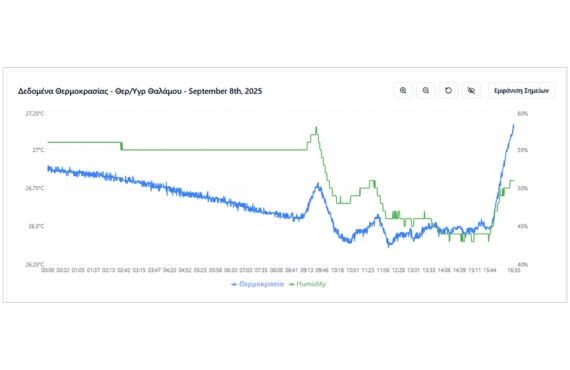
Task: Click the zoom in magnifier icon
Action: 403,91
